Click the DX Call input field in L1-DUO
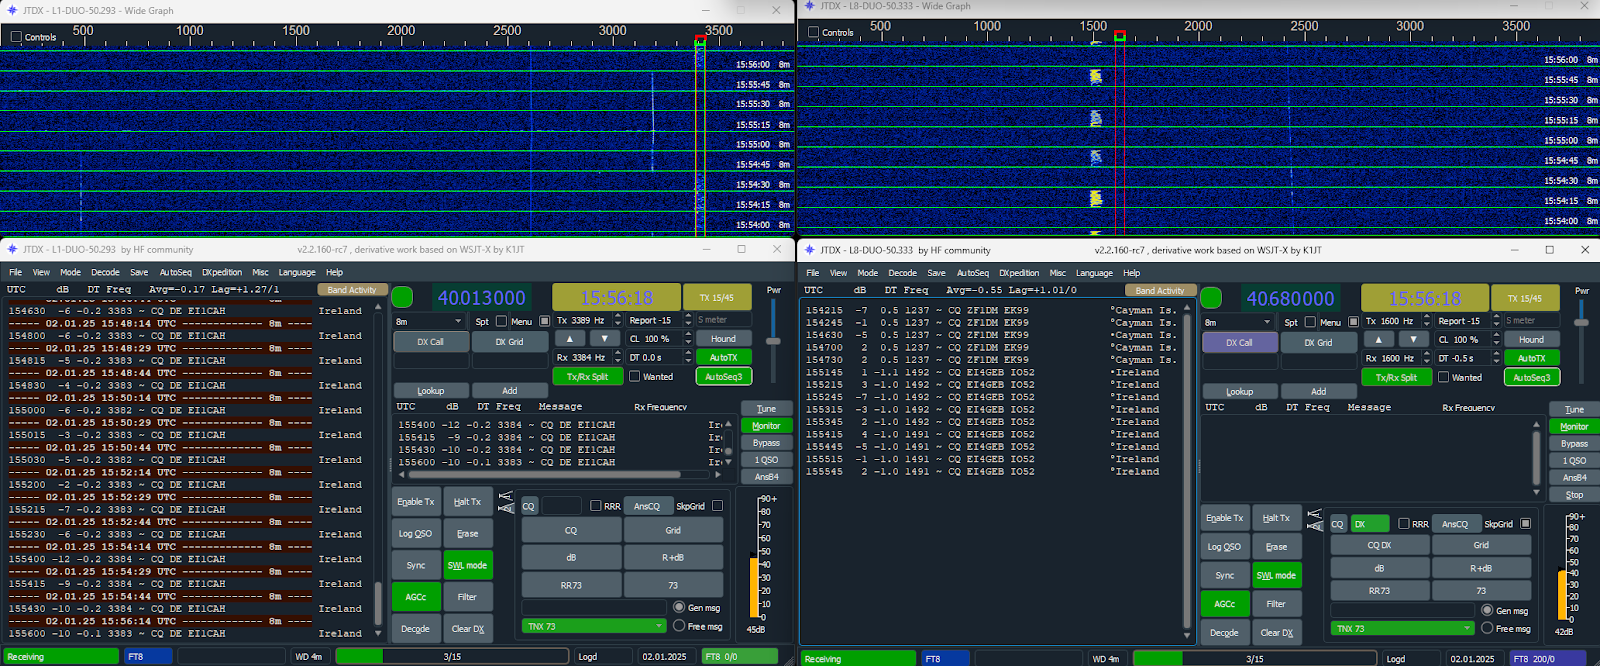 click(x=431, y=359)
